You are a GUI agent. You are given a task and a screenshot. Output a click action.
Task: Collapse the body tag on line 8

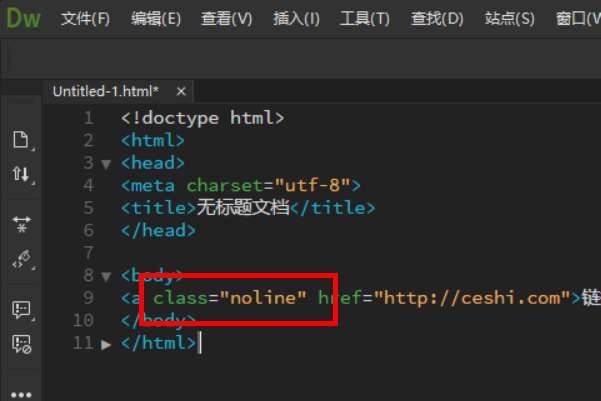[x=106, y=276]
